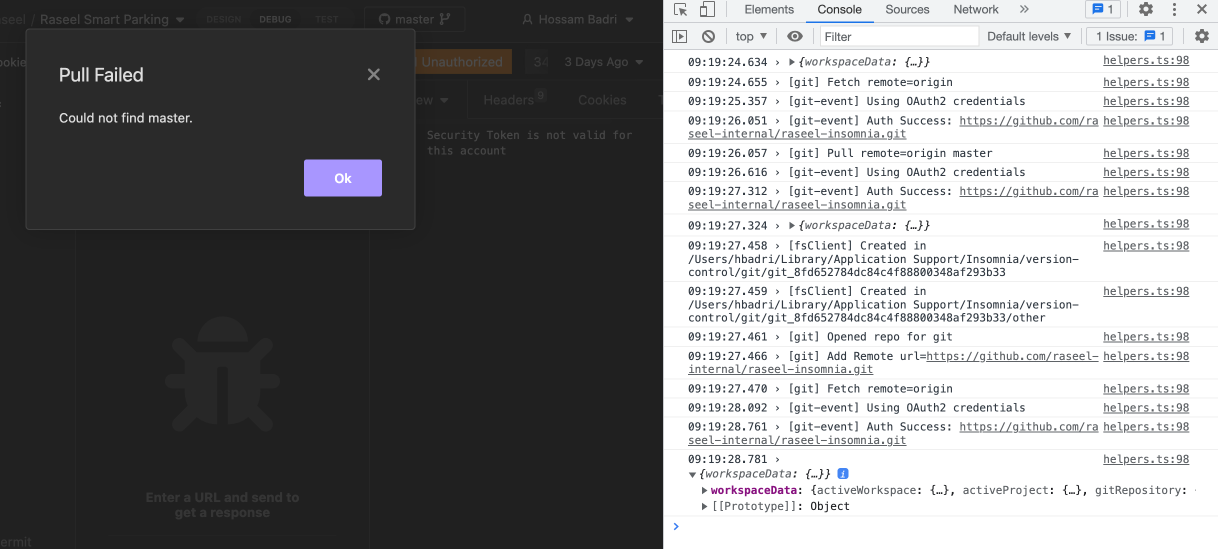This screenshot has height=549, width=1221.
Task: Open the messages badge showing 1 in the DevTools tab bar
Action: 1102,9
